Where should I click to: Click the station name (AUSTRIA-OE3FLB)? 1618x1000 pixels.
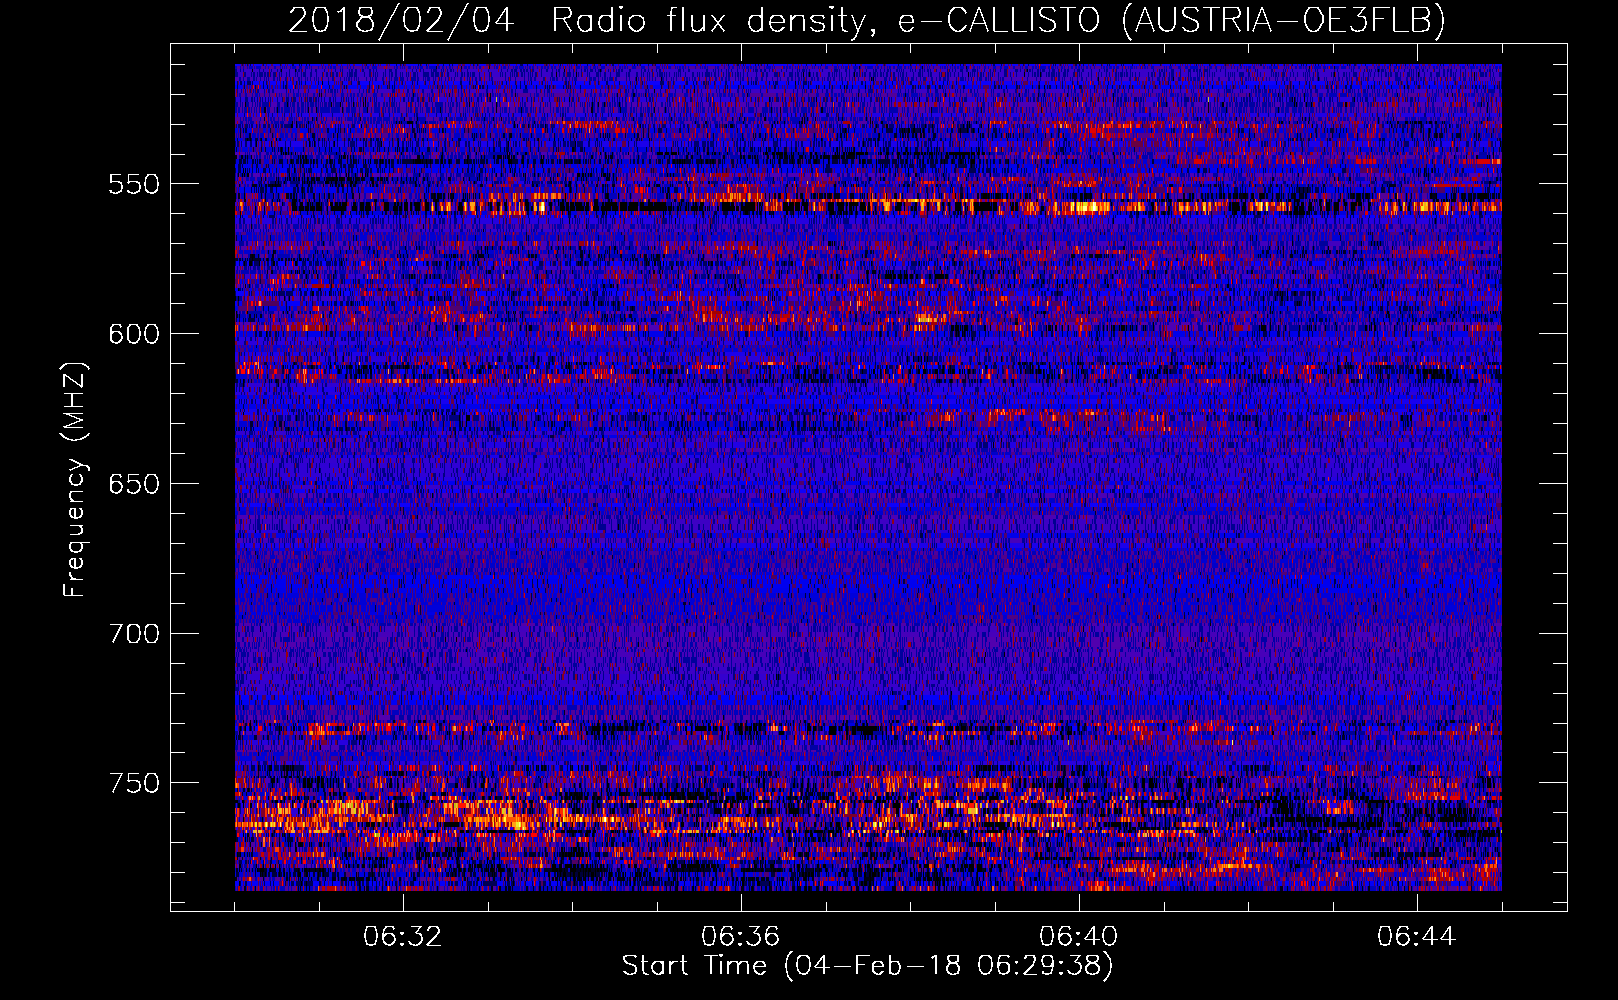1283,20
